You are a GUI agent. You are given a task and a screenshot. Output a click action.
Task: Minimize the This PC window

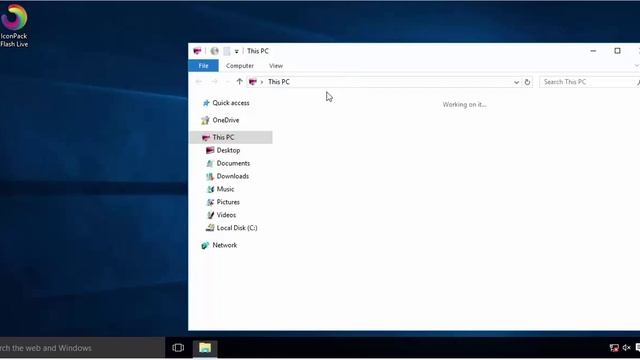[593, 51]
